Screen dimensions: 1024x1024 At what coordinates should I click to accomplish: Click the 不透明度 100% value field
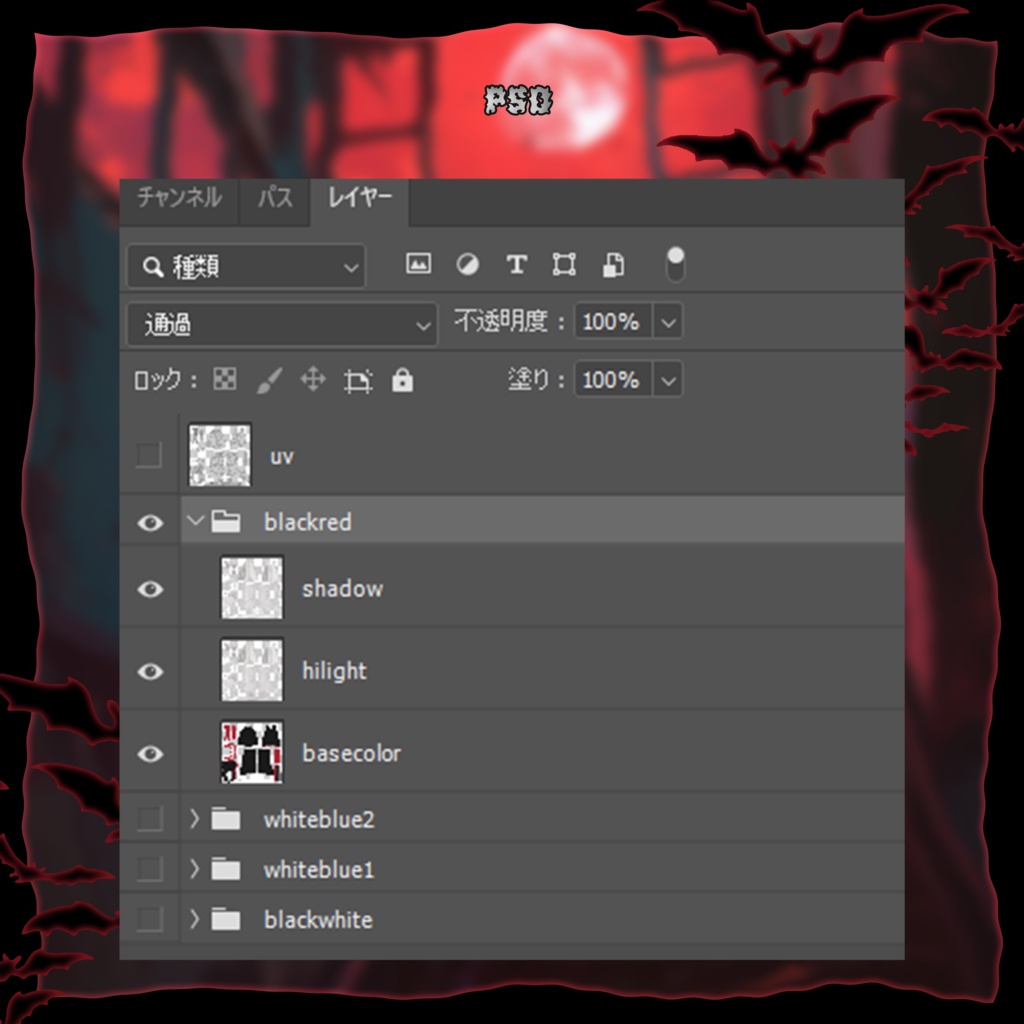point(613,321)
